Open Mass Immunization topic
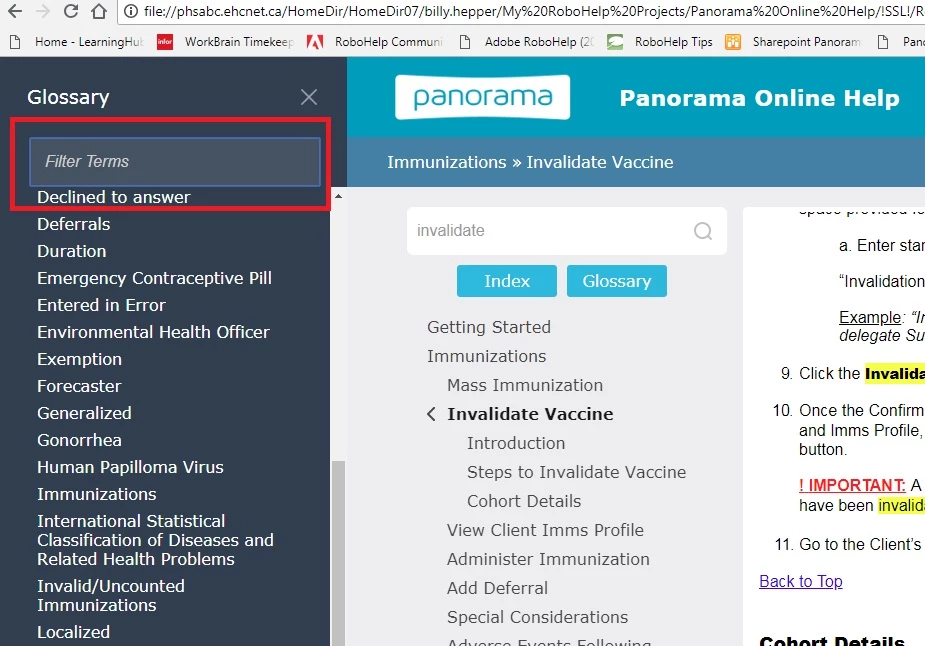Image resolution: width=925 pixels, height=646 pixels. coord(525,385)
